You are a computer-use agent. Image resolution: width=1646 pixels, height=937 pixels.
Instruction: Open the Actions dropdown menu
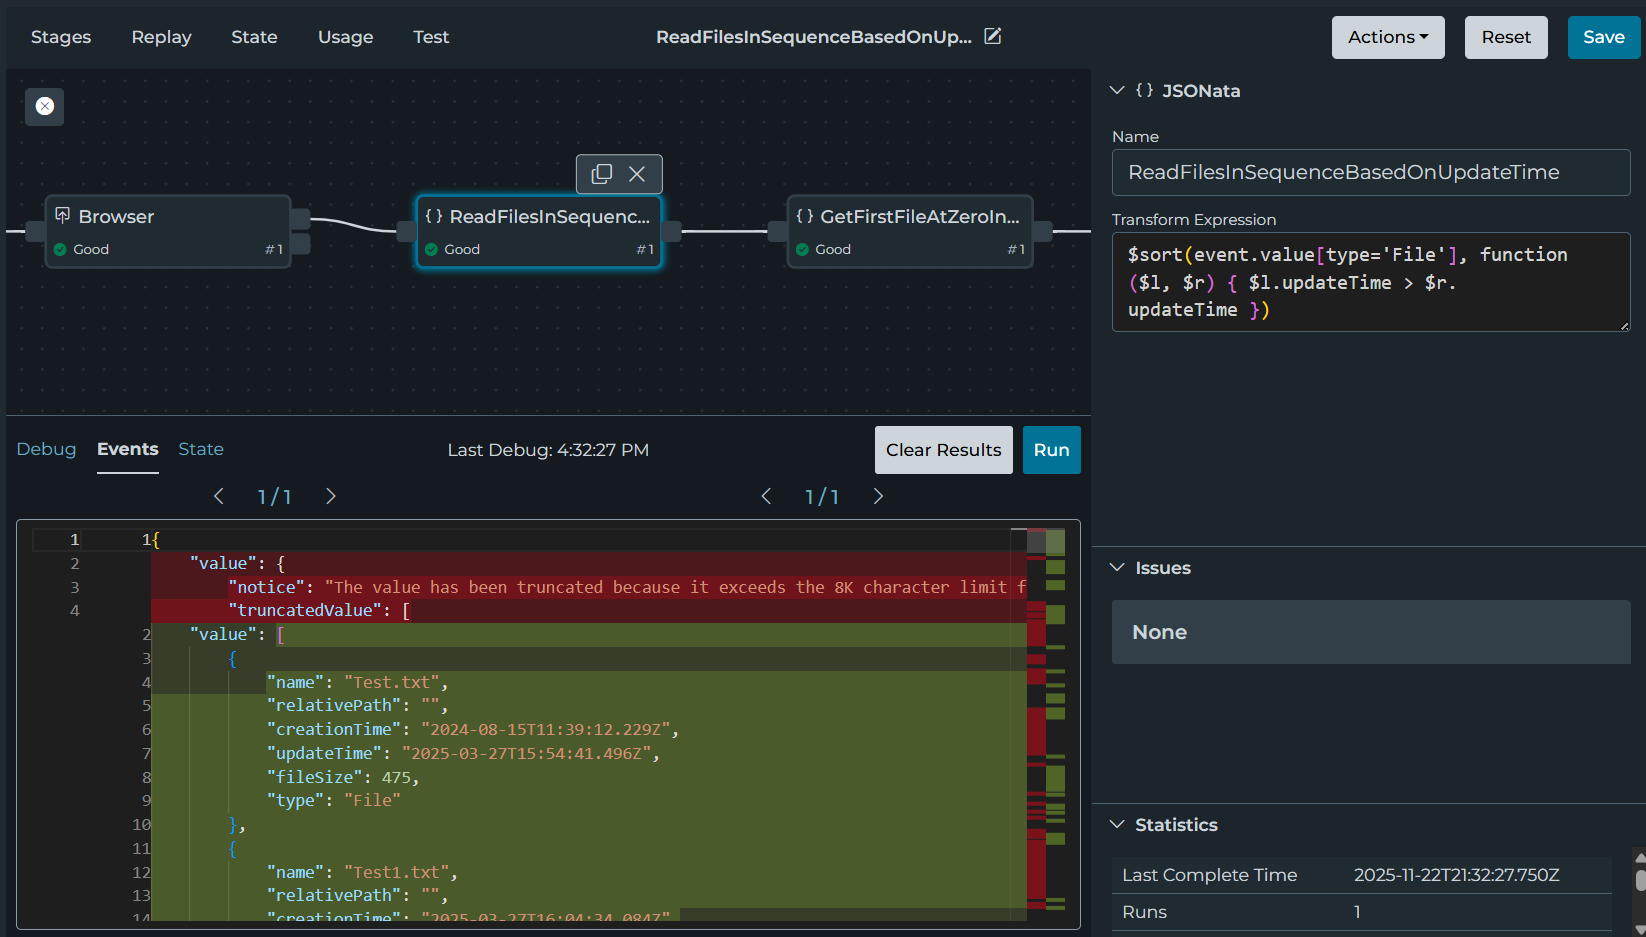point(1387,37)
